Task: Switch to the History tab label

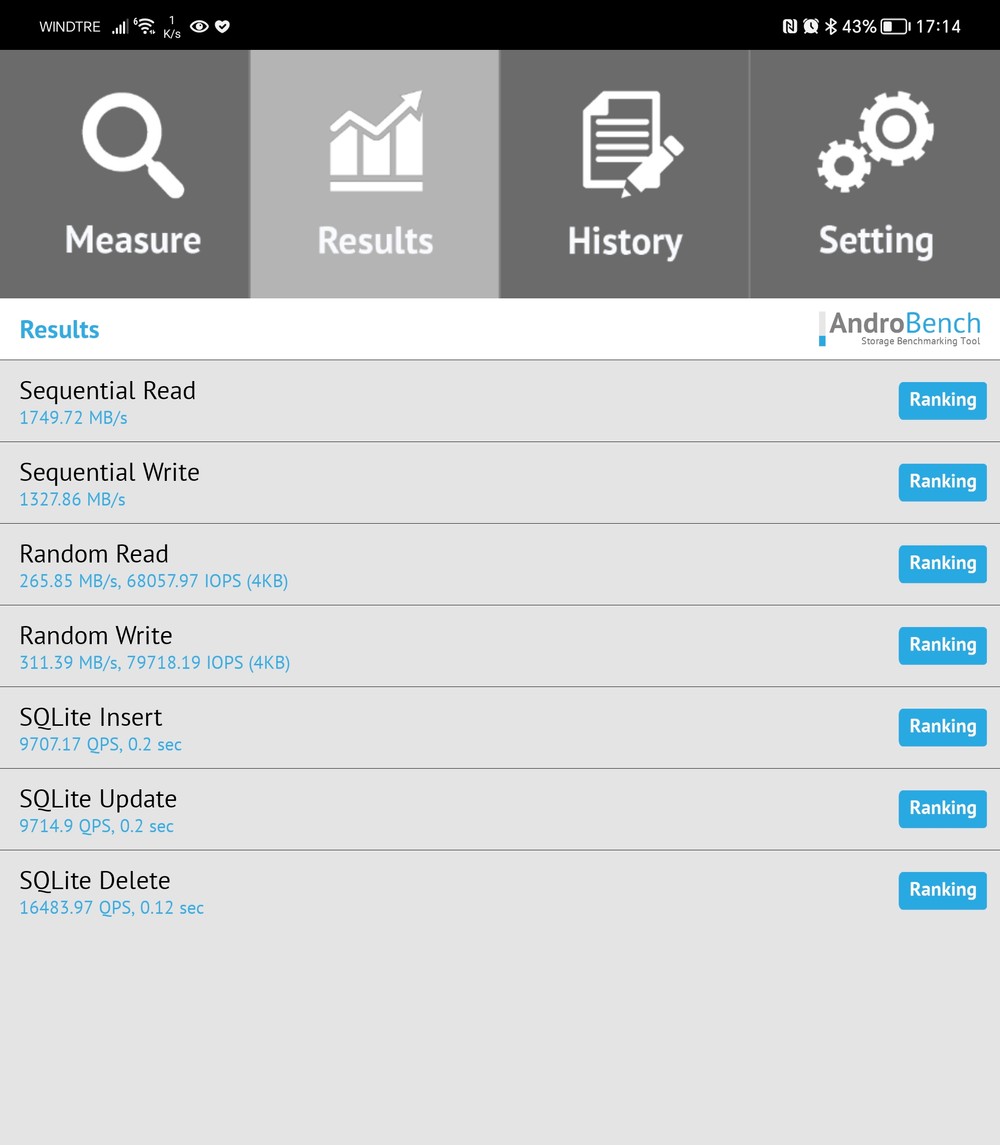Action: click(625, 242)
